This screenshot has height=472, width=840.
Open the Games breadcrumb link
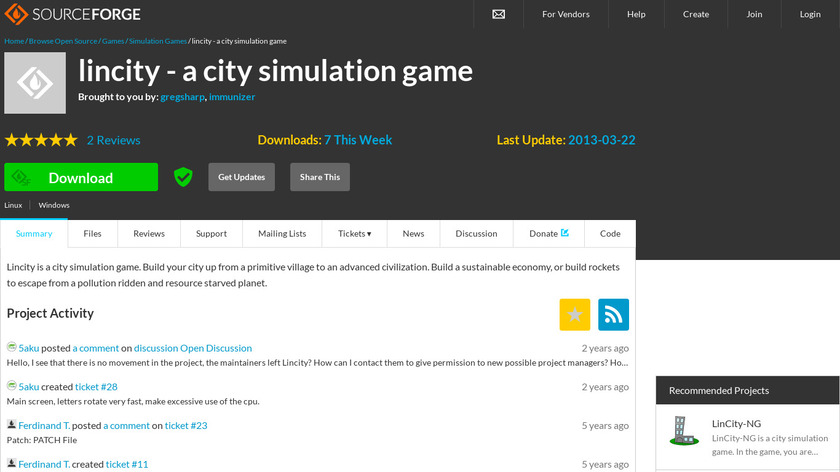click(x=113, y=41)
